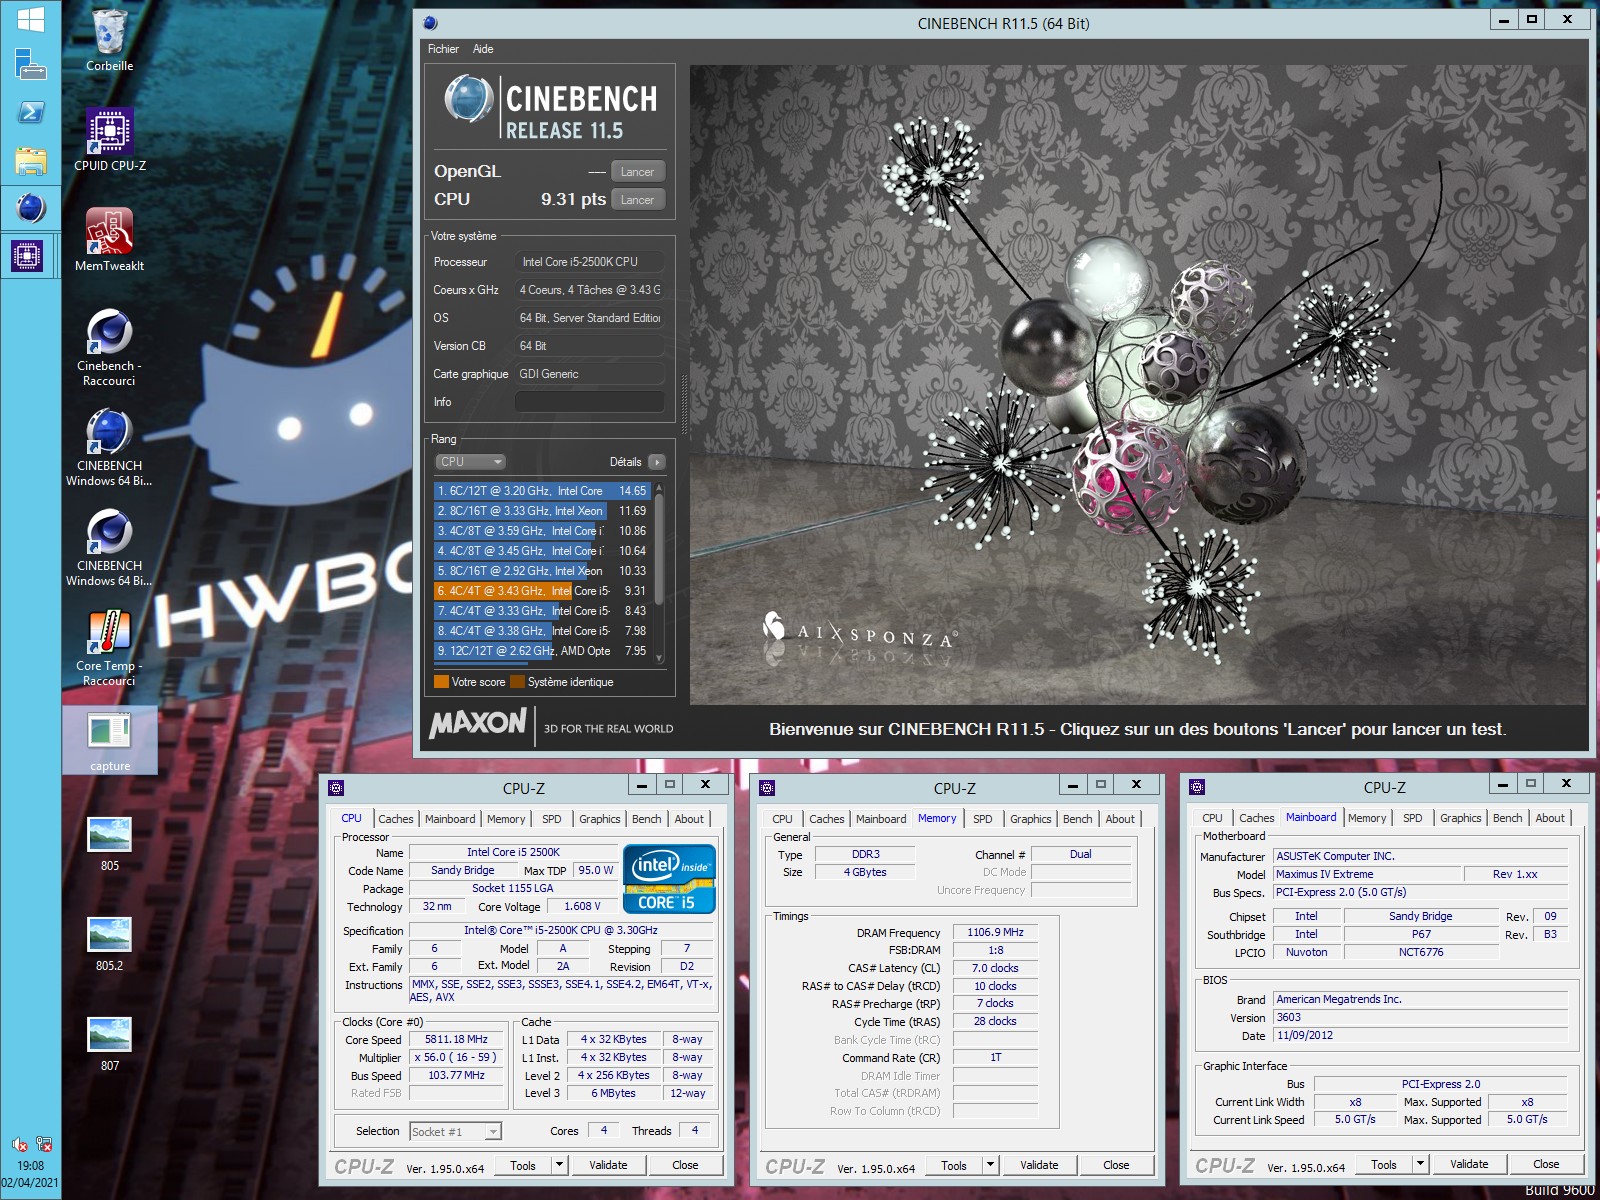
Task: Click the volume tray icon
Action: tap(19, 1143)
